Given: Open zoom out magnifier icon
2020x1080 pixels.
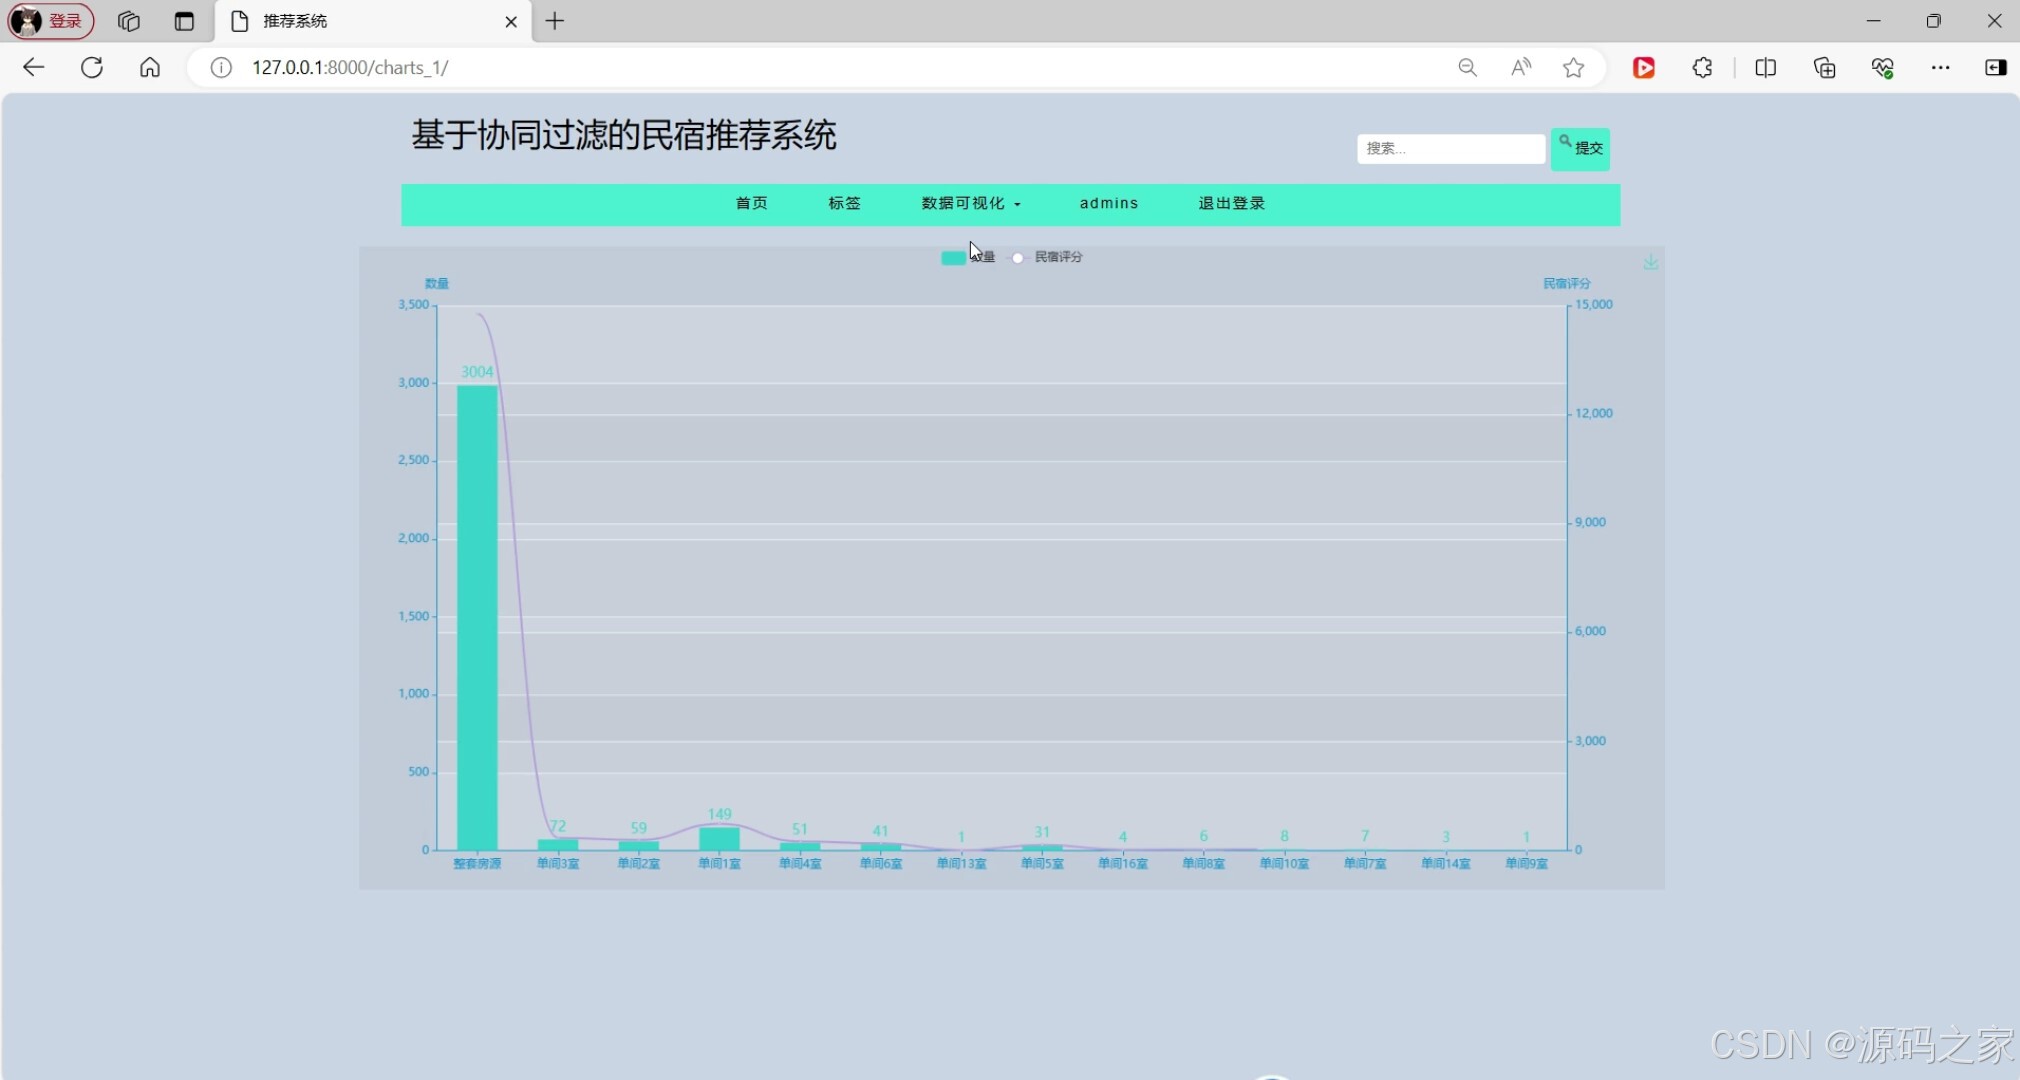Looking at the screenshot, I should pos(1467,67).
